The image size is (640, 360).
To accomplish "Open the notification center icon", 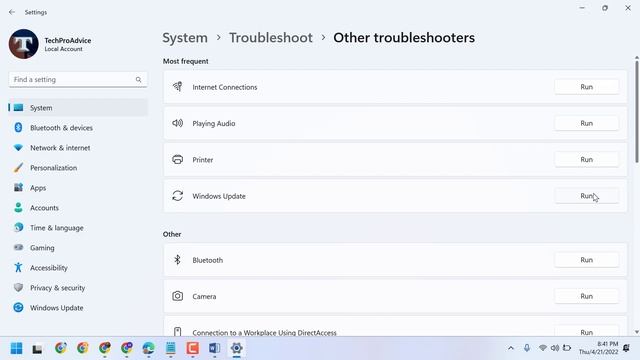I will coord(627,348).
